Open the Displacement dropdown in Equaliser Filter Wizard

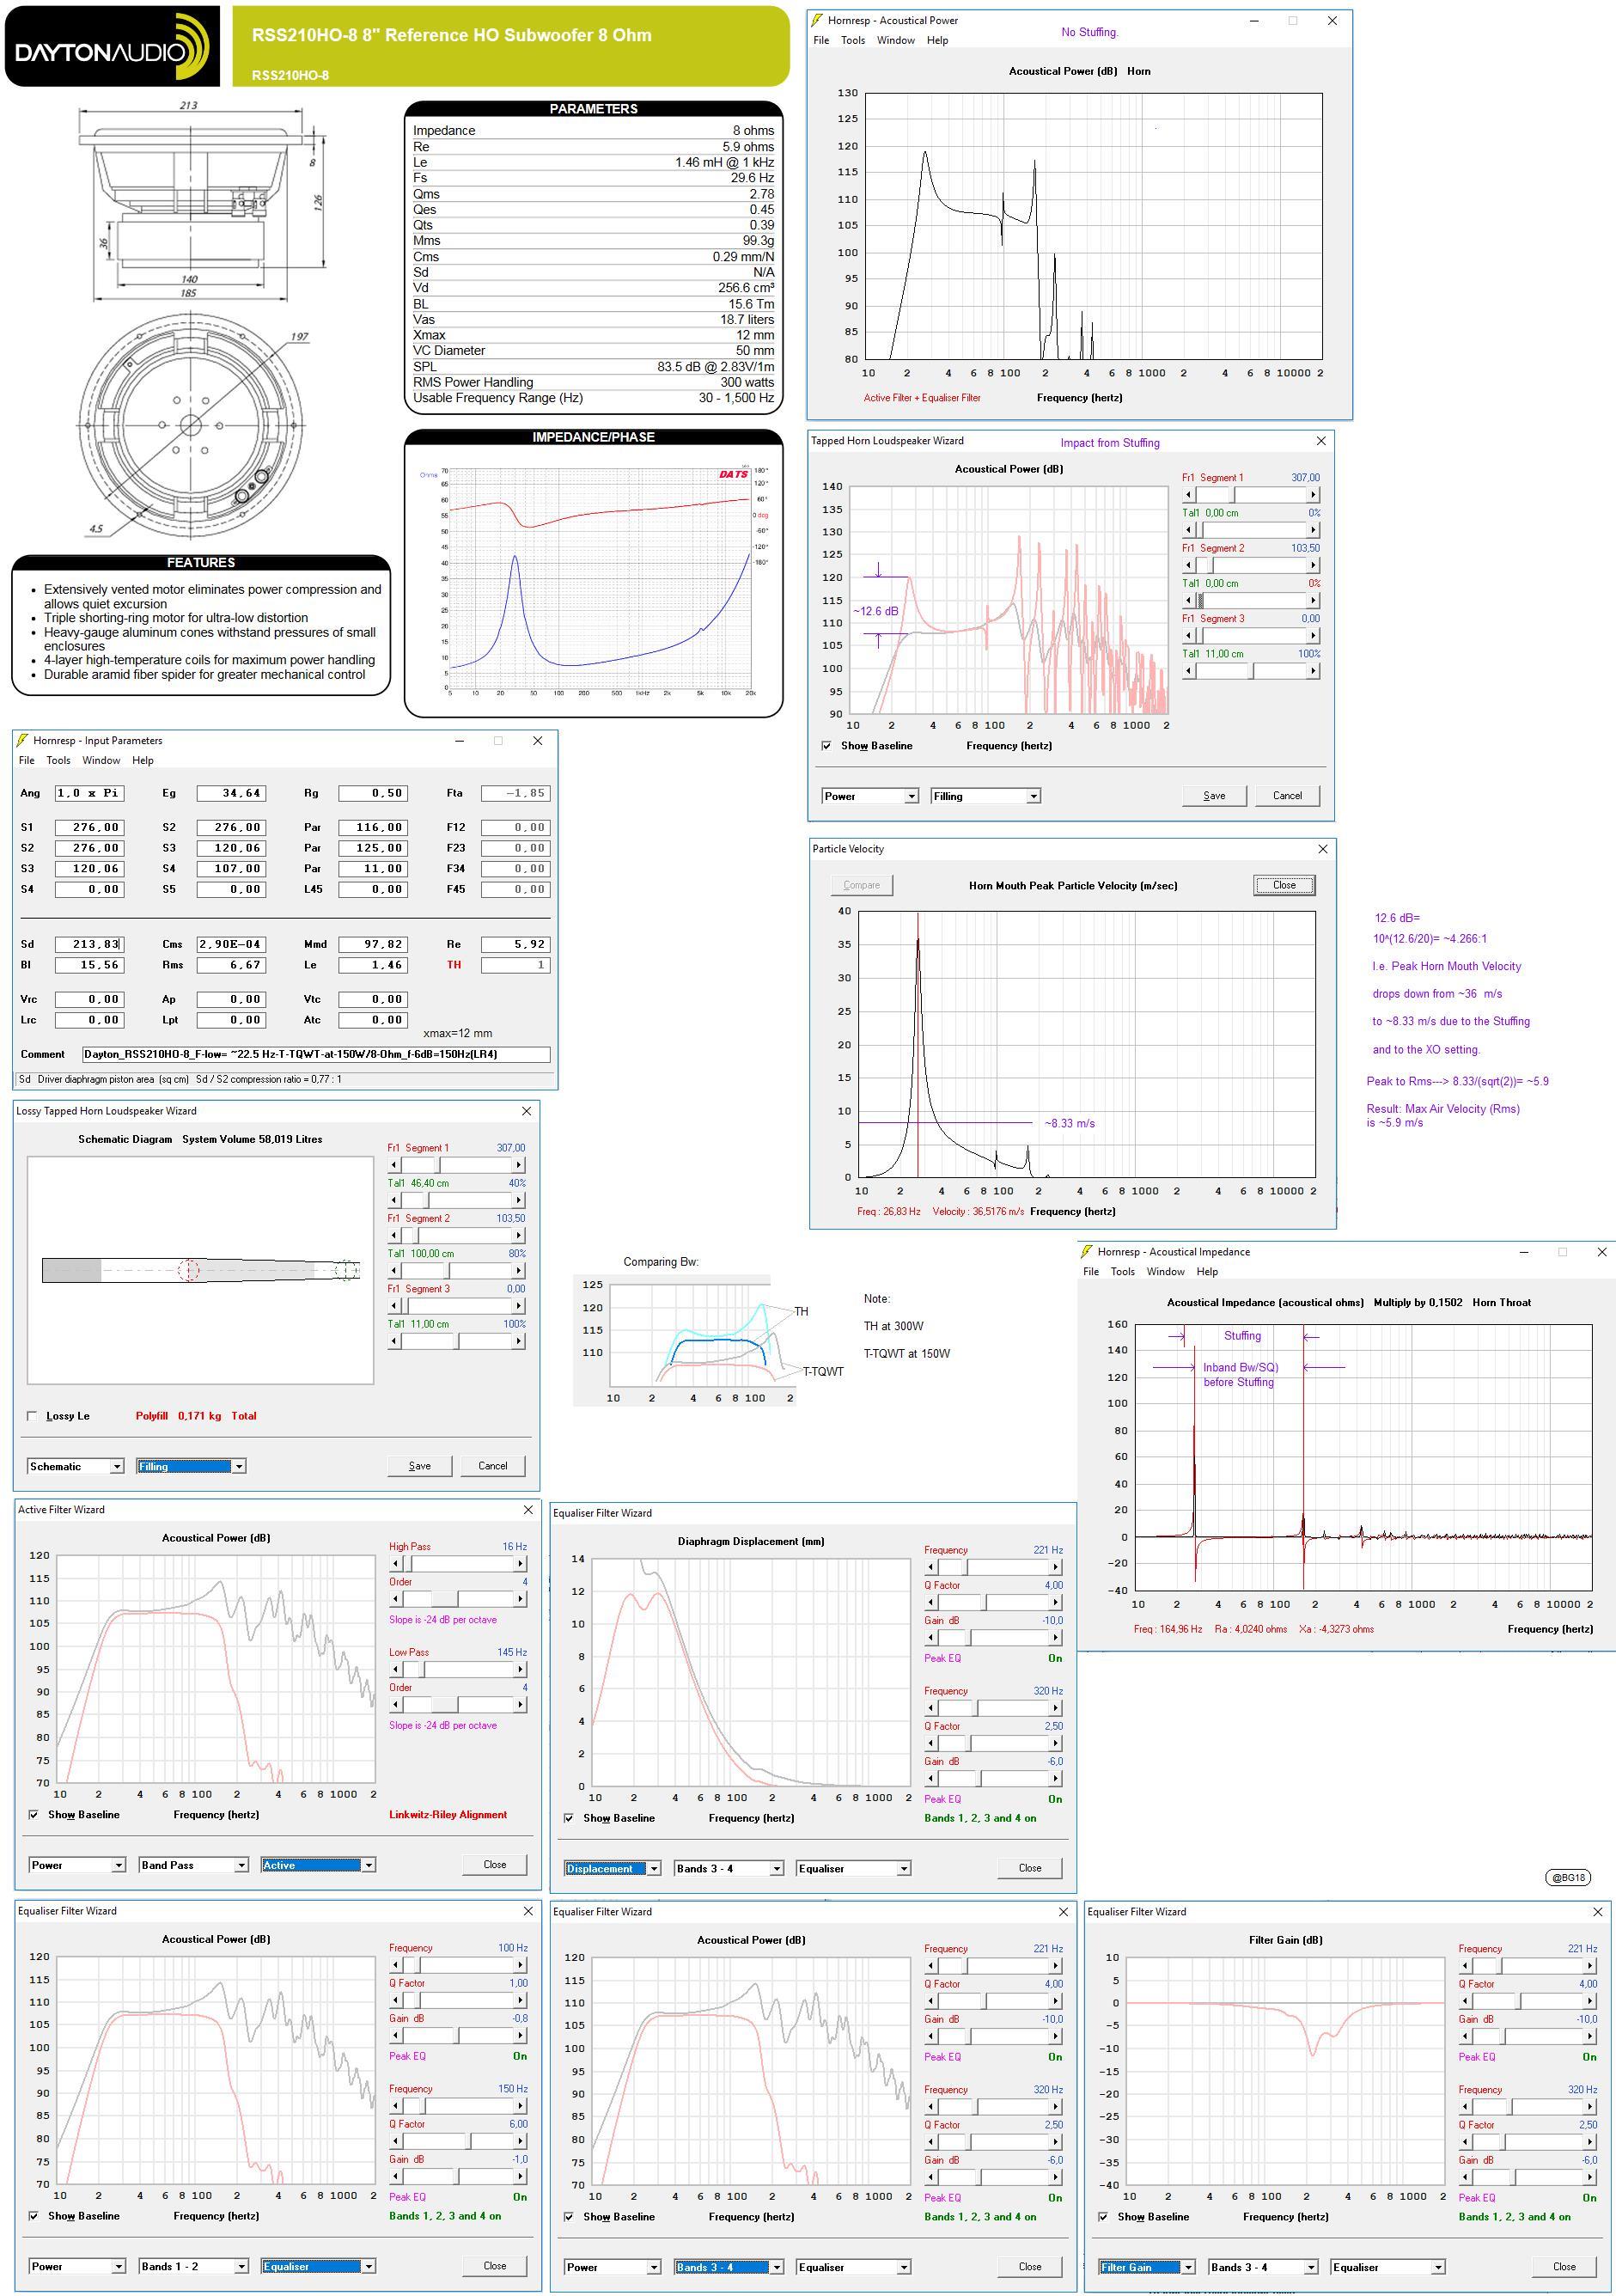click(x=613, y=1868)
